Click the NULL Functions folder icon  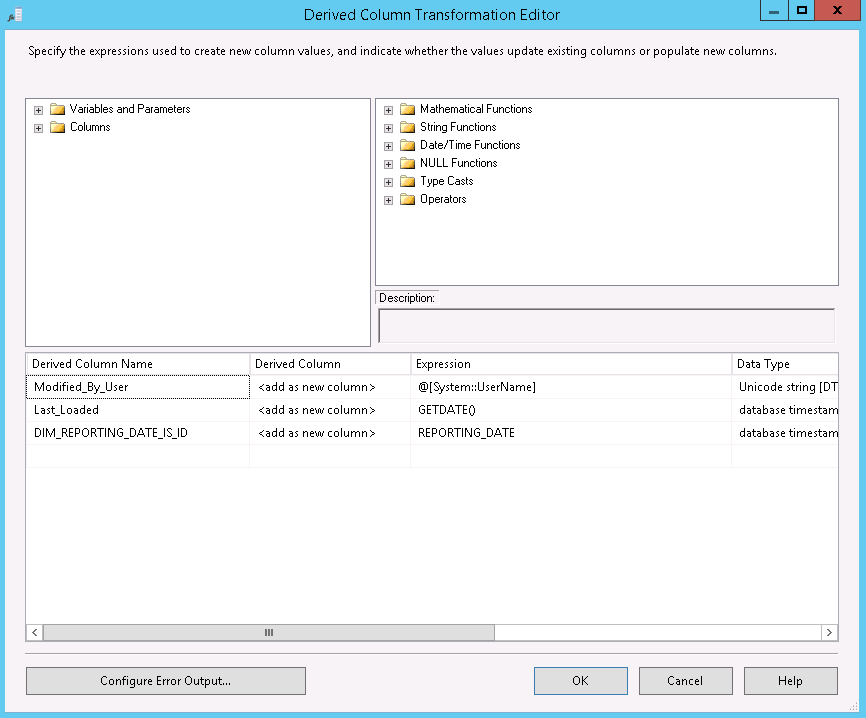coord(407,163)
